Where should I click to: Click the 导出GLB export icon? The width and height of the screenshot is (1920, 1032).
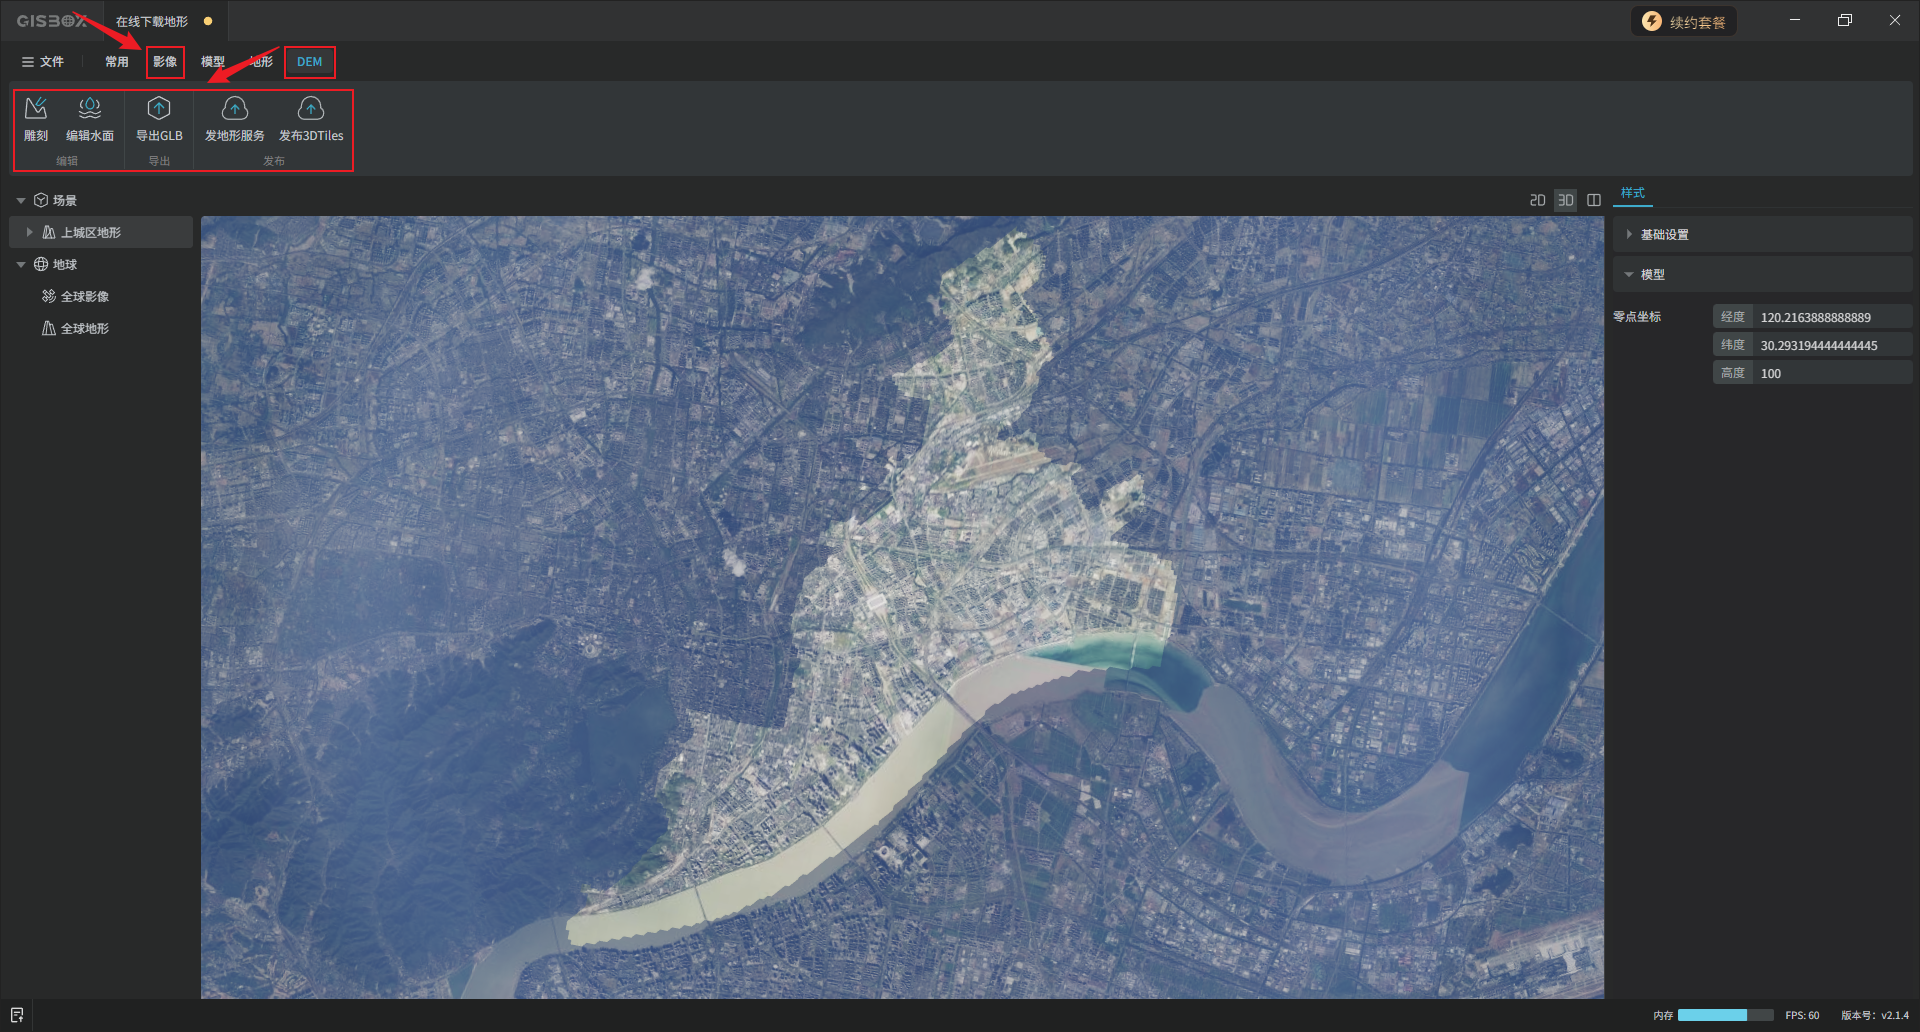(159, 118)
